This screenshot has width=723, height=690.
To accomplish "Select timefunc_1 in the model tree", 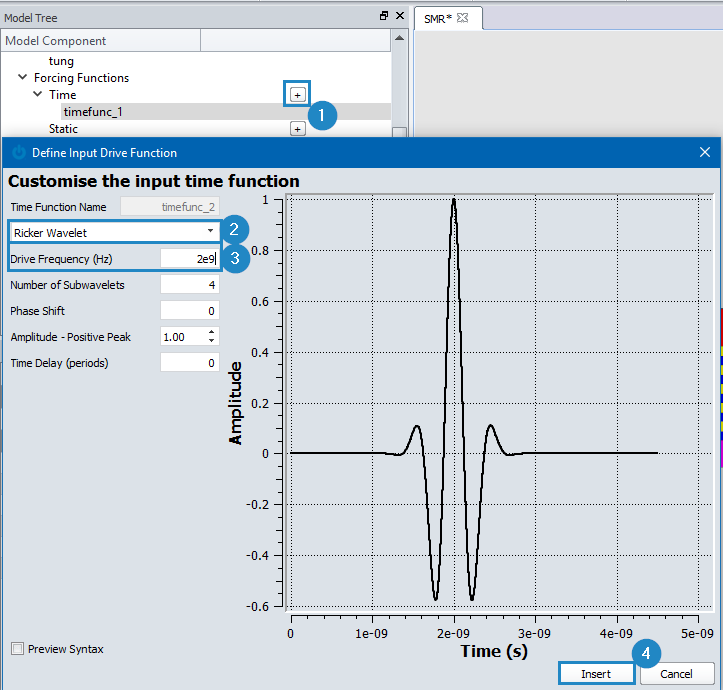I will click(x=93, y=112).
